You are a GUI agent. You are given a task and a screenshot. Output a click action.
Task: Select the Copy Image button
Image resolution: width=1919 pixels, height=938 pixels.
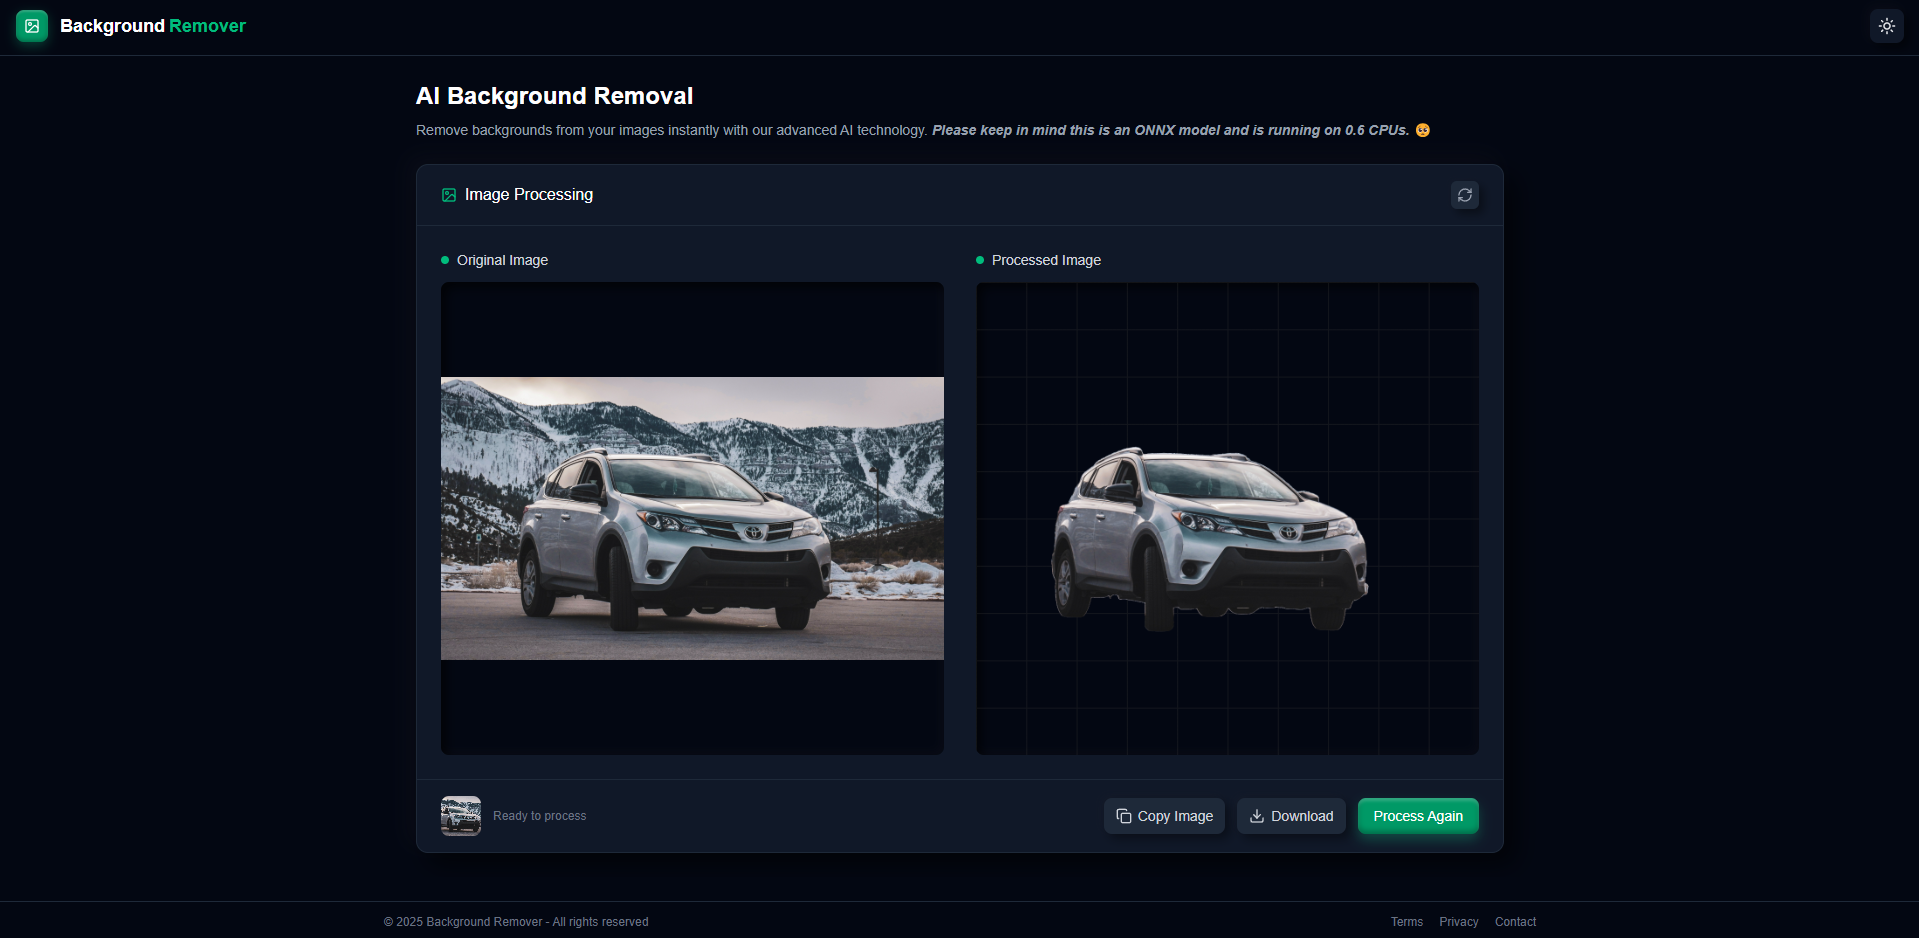coord(1163,816)
